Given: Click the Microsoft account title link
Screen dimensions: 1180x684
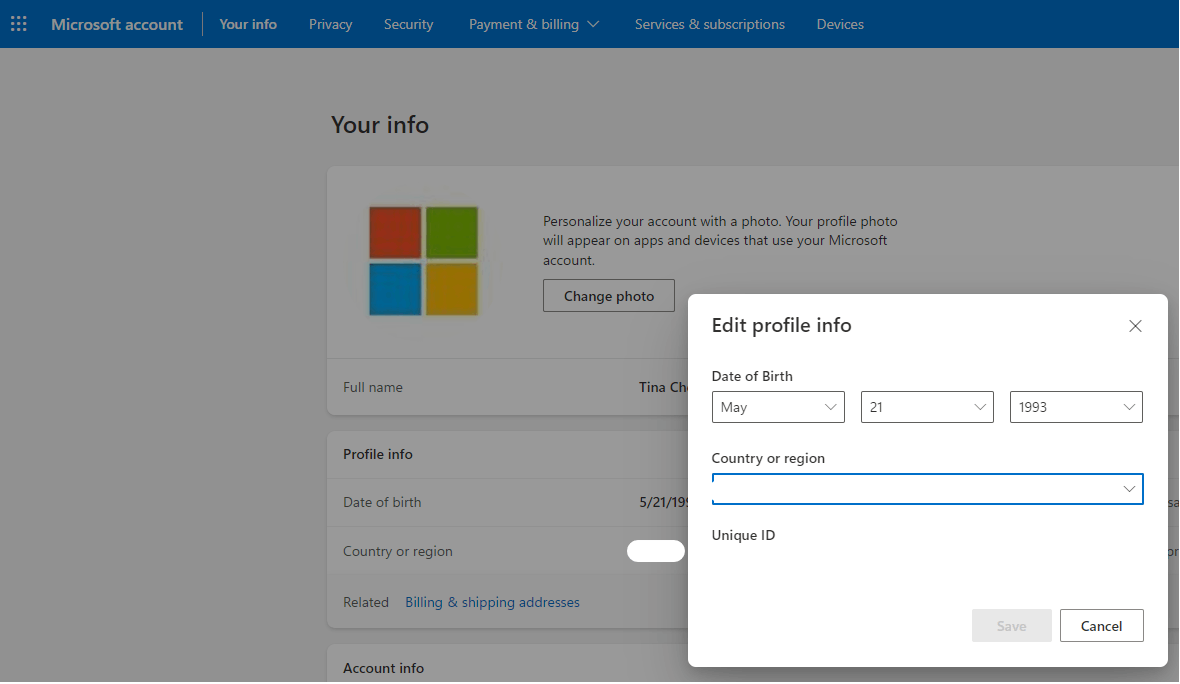Looking at the screenshot, I should coord(117,24).
